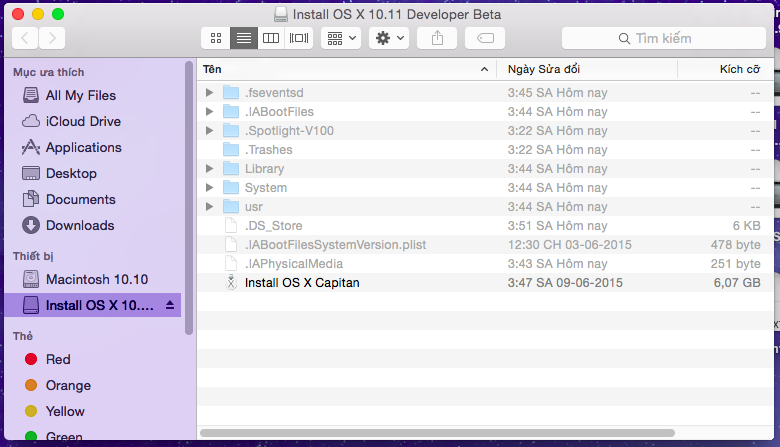Sort by the Tên column header
Screen dimensions: 780x447
pyautogui.click(x=340, y=69)
